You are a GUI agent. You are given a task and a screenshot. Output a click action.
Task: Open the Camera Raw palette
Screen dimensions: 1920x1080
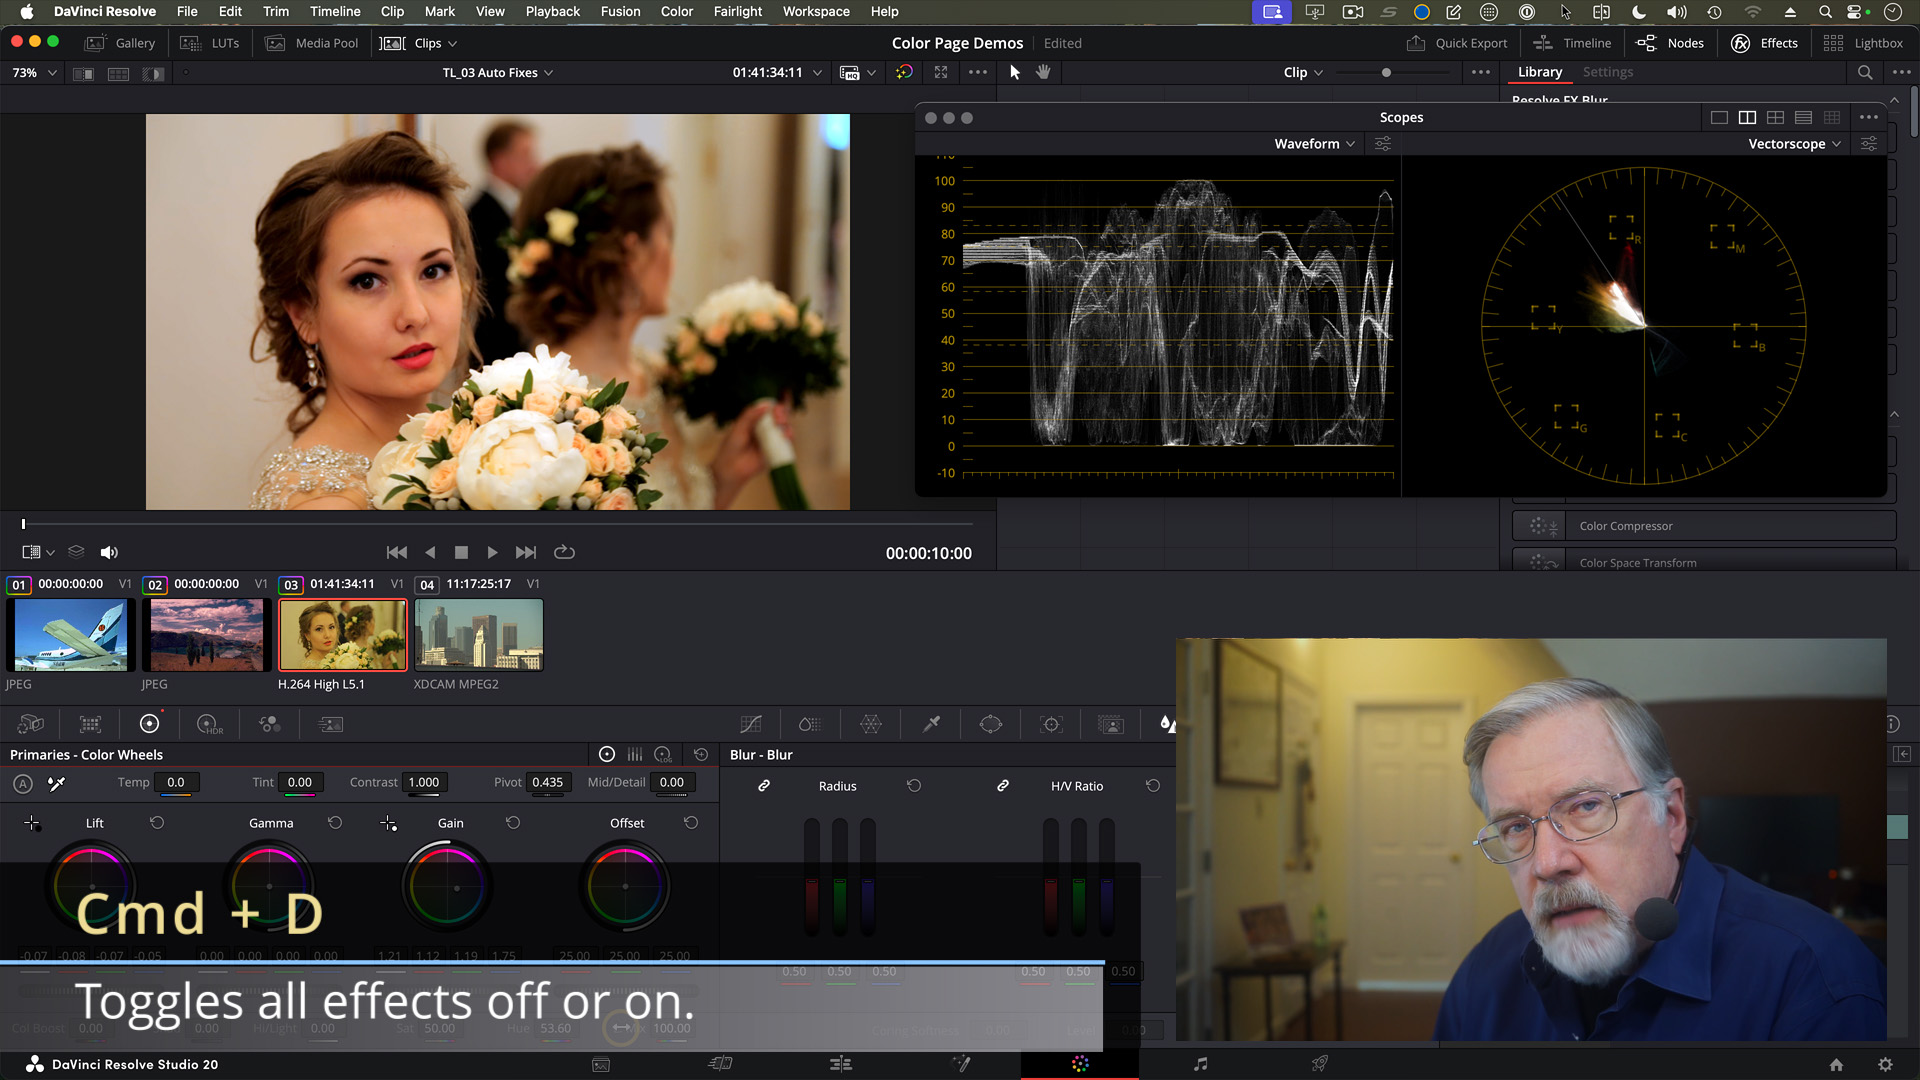pos(31,724)
